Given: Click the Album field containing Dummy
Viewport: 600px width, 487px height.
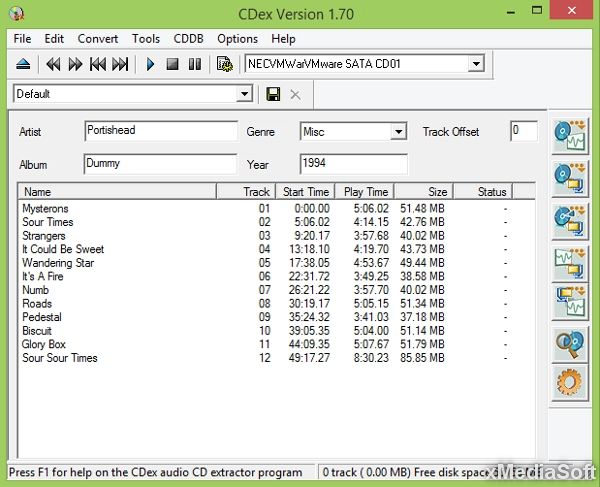Looking at the screenshot, I should [x=160, y=164].
